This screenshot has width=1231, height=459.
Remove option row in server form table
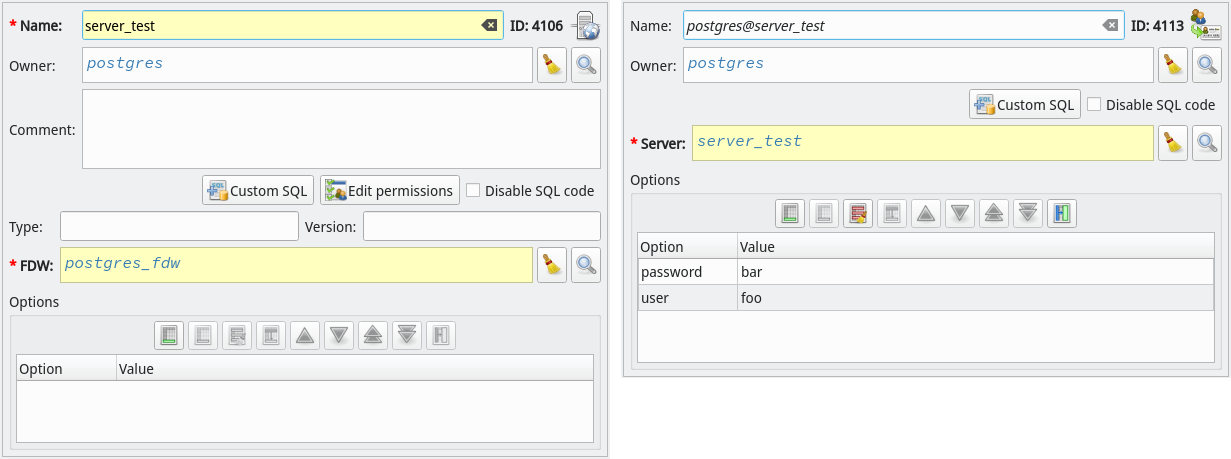coord(203,335)
